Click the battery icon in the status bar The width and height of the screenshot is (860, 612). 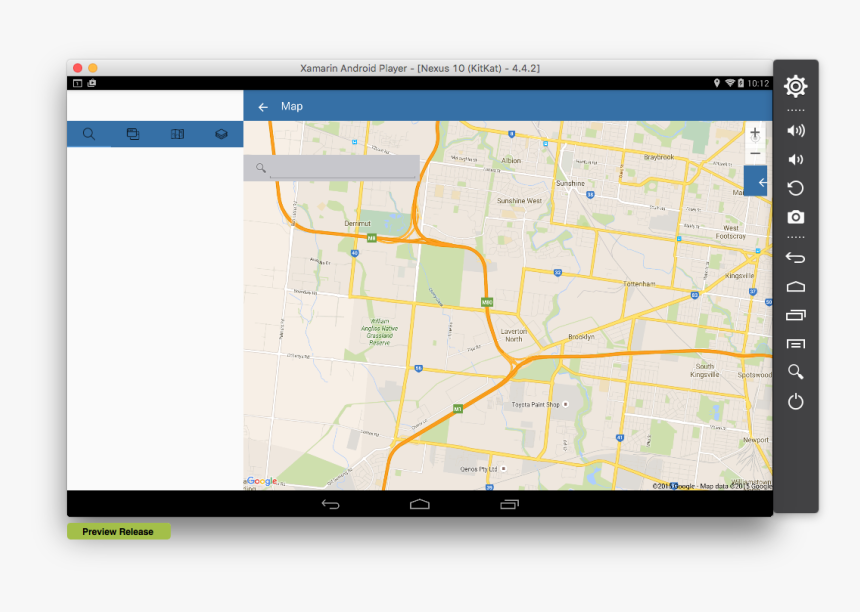(x=741, y=83)
